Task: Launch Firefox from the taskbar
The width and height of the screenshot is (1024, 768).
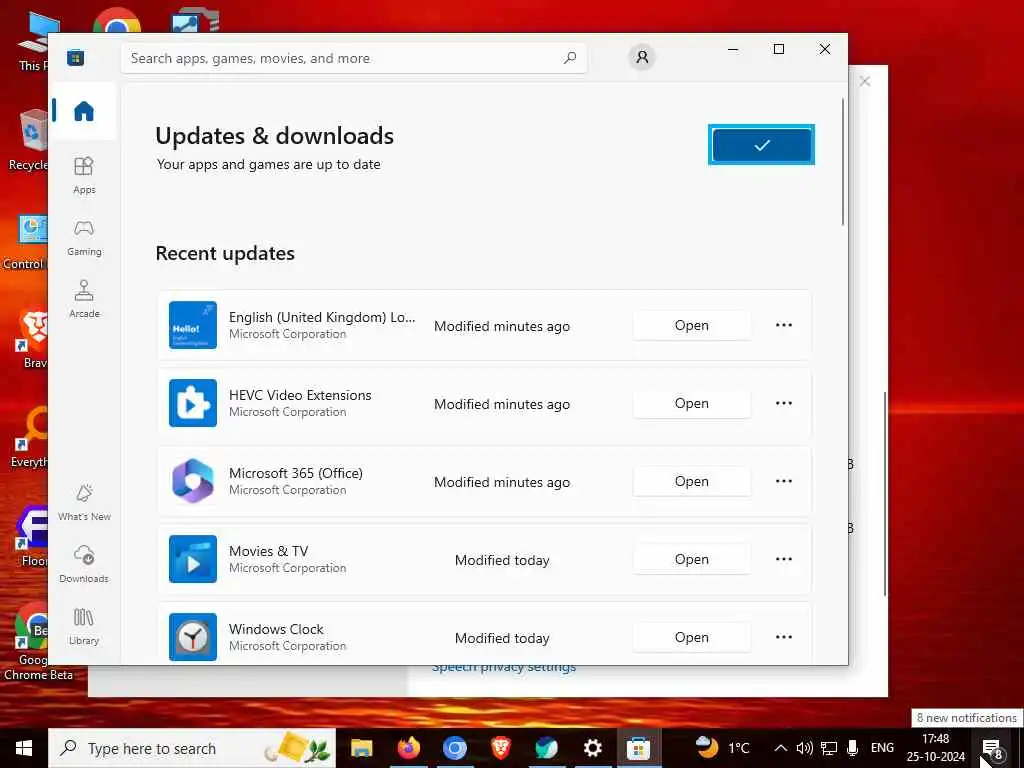Action: point(409,748)
